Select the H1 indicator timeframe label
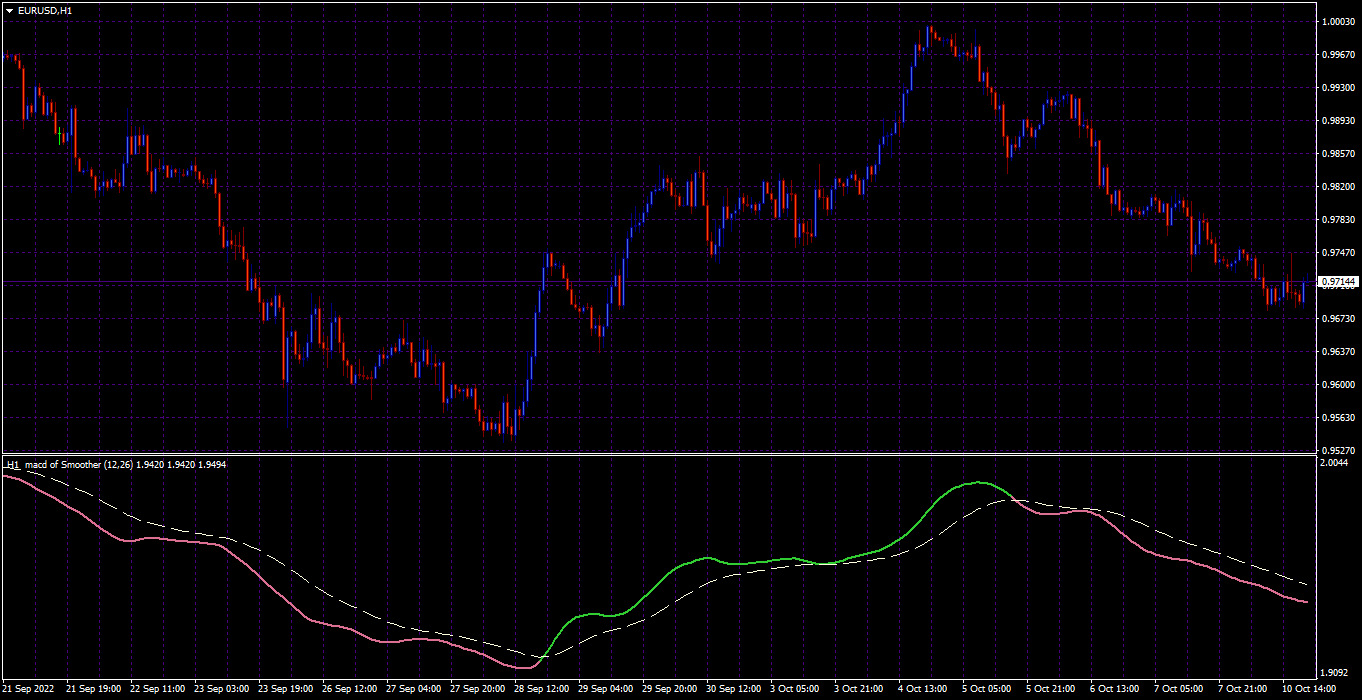The image size is (1362, 700). click(x=12, y=465)
